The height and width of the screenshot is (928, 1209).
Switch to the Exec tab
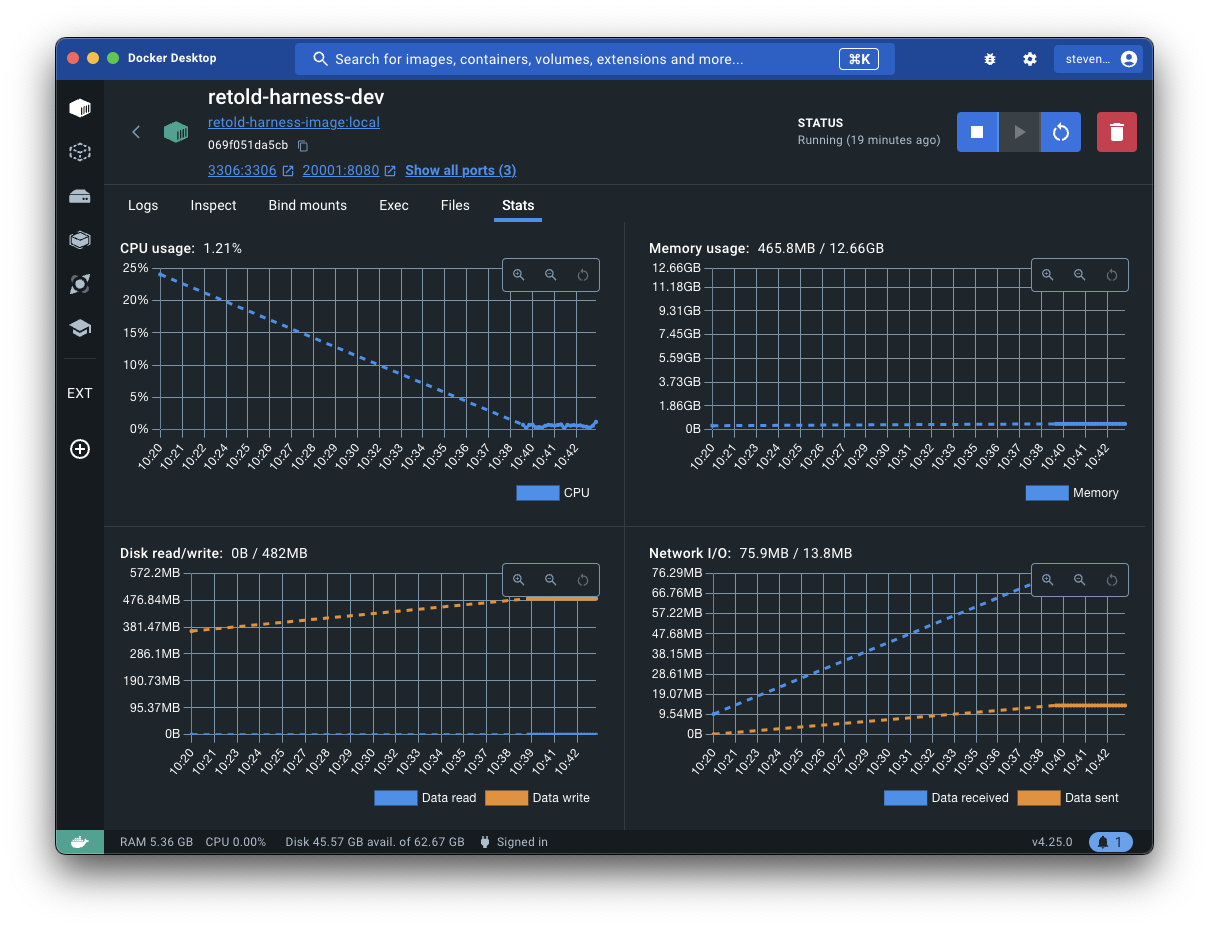(394, 205)
